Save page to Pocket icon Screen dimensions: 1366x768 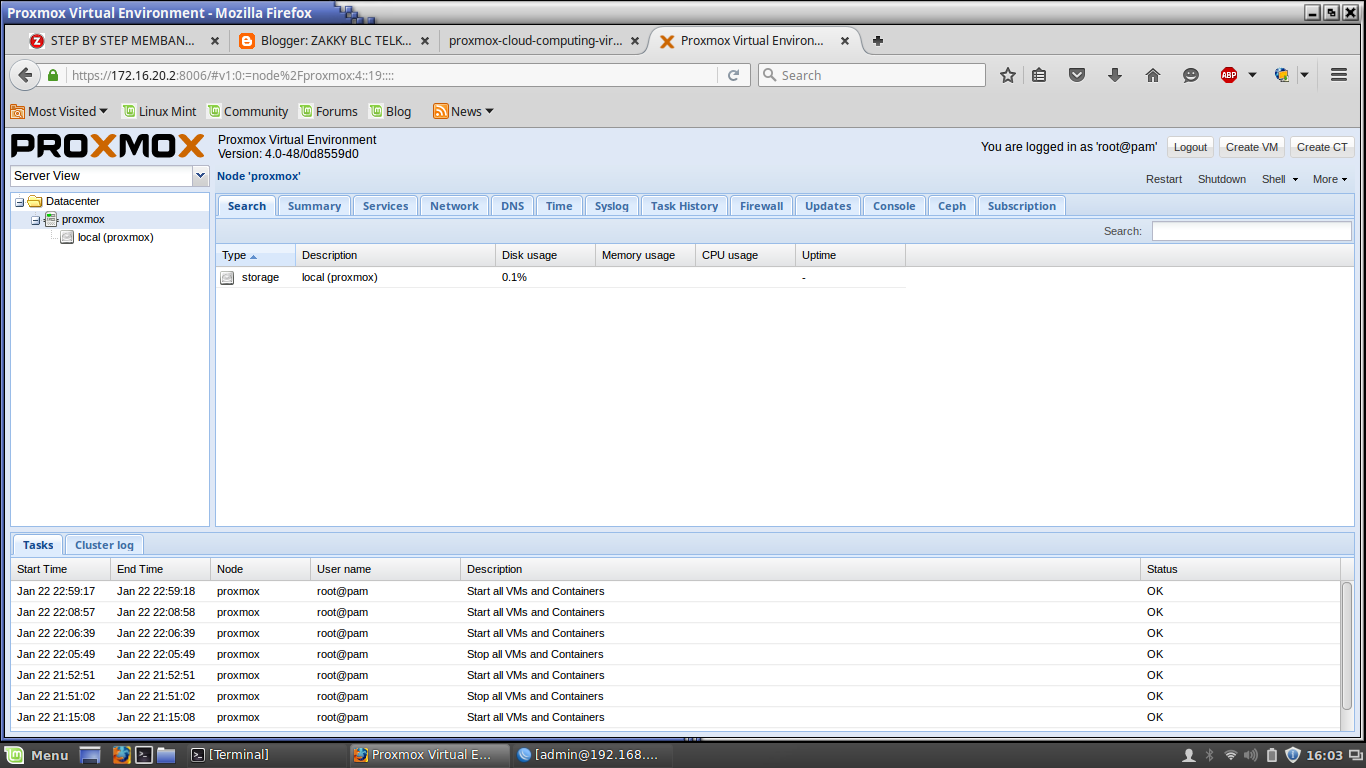tap(1077, 75)
